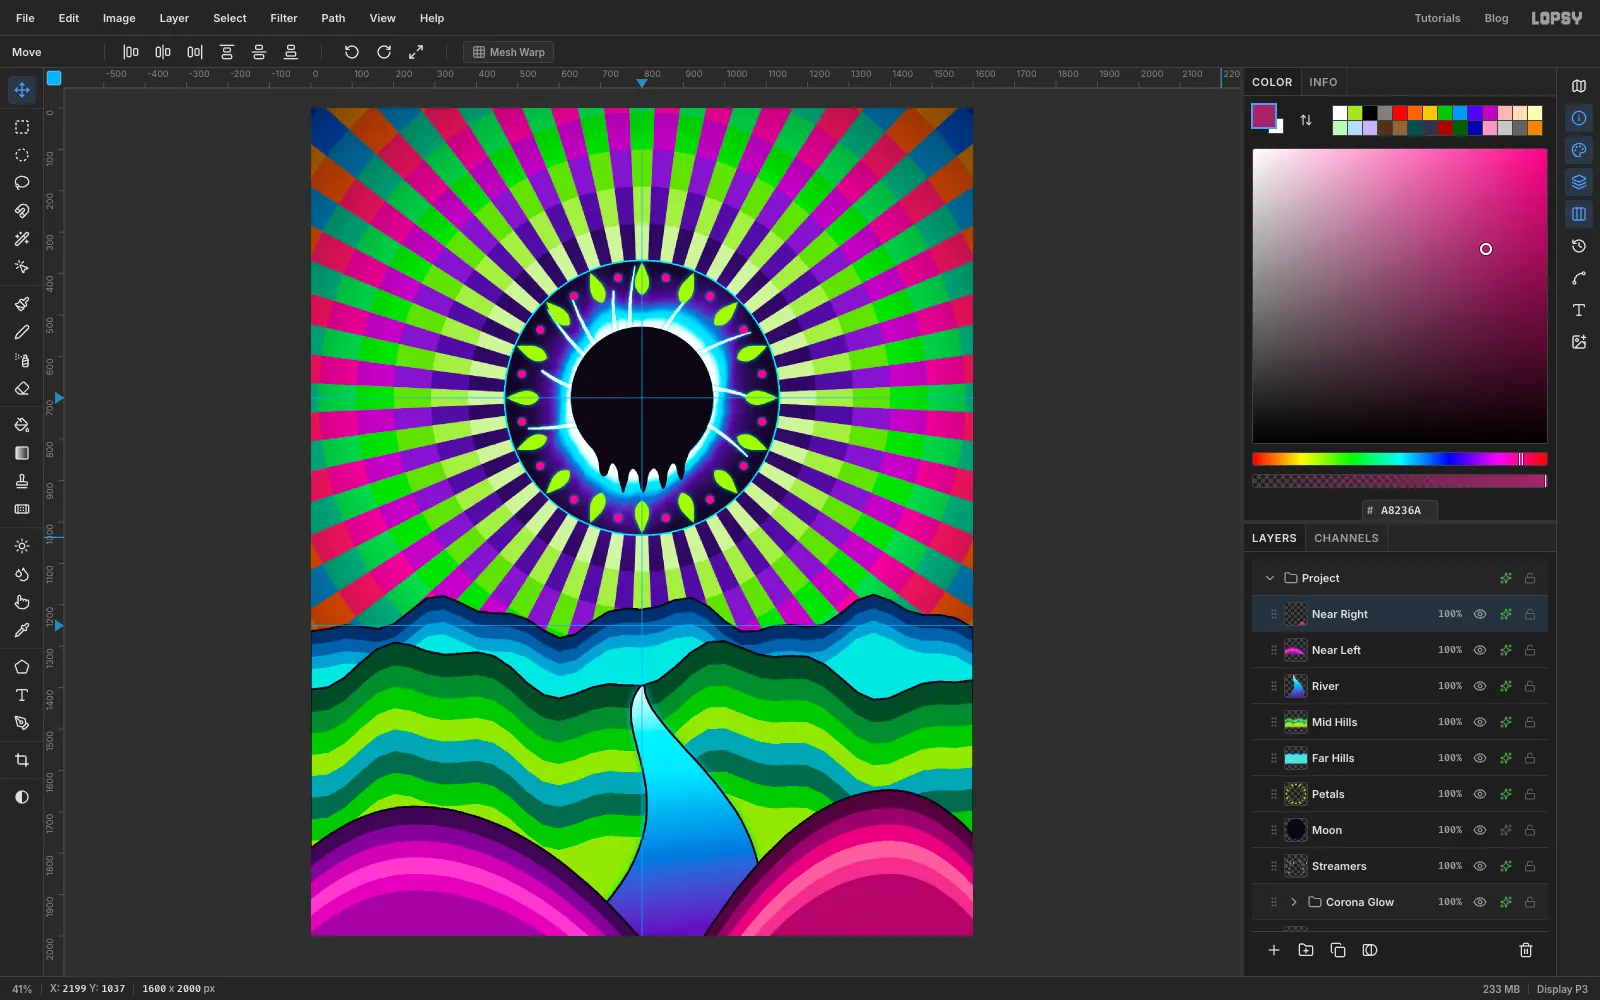
Task: Select the Eraser tool
Action: coord(22,388)
